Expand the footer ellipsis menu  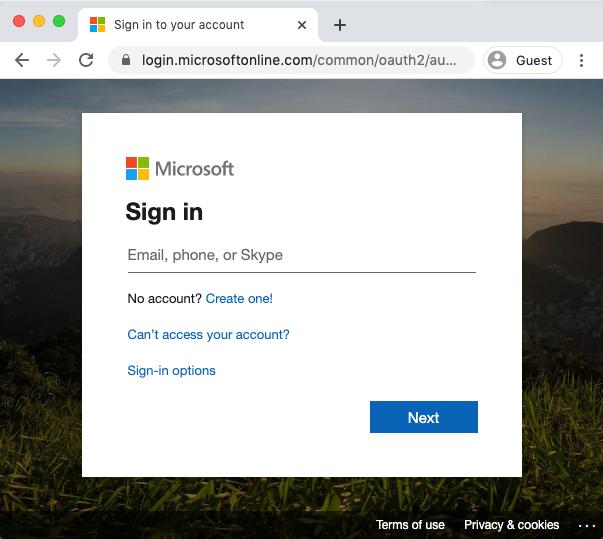point(586,525)
